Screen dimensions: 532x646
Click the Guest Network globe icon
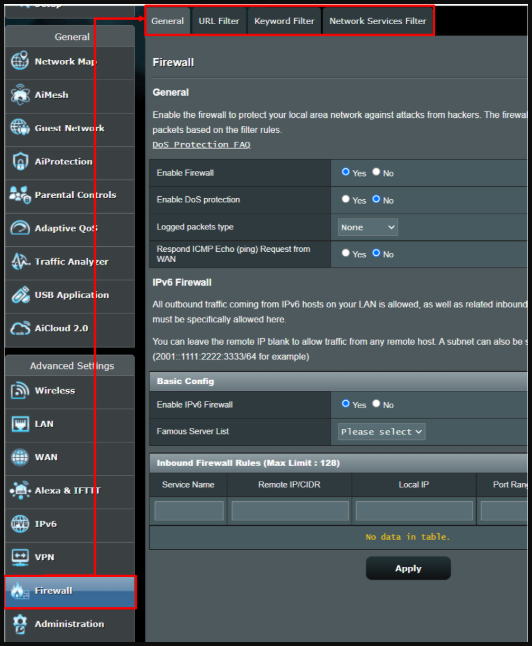20,128
